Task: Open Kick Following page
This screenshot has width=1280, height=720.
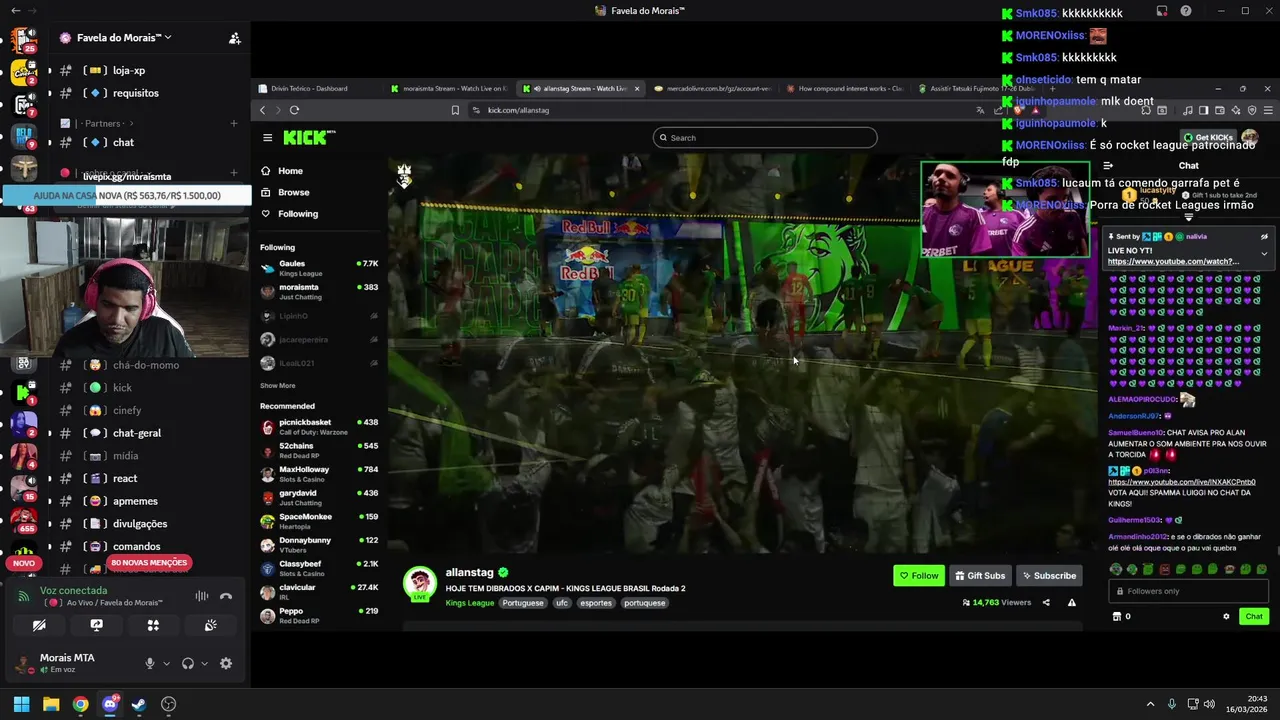Action: [x=298, y=214]
